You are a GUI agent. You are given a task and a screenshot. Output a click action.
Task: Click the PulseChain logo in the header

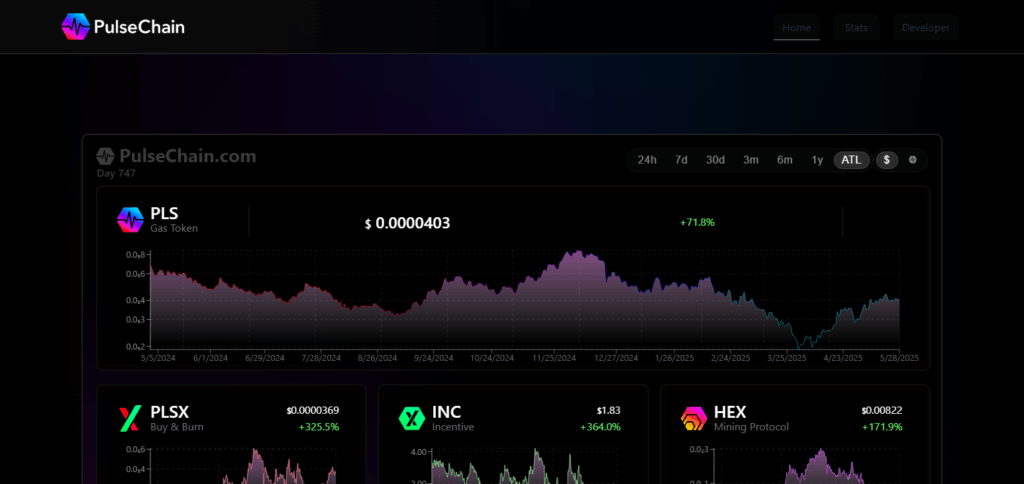[123, 27]
